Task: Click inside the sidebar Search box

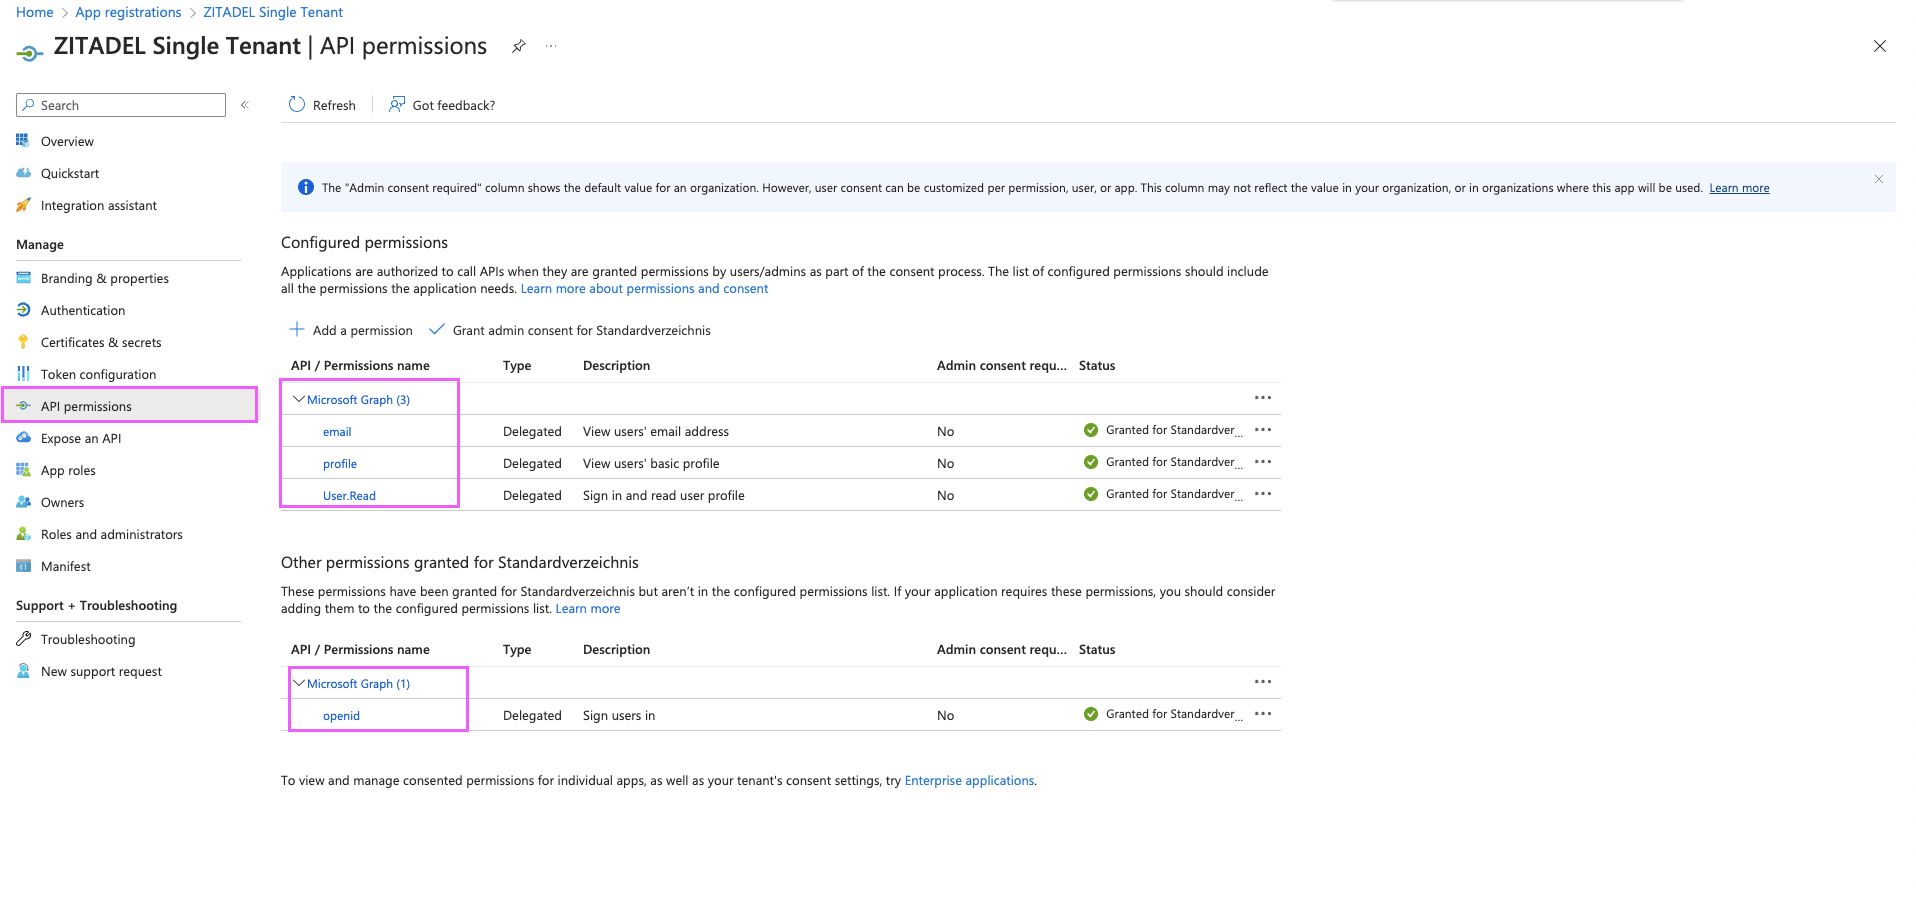Action: [x=120, y=104]
